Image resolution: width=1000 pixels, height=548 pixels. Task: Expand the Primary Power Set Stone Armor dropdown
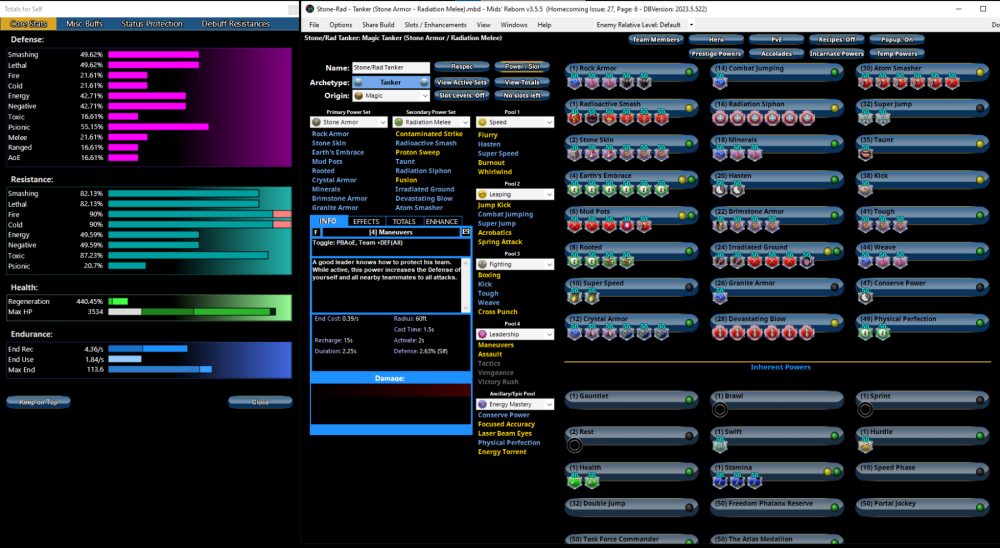click(x=349, y=122)
